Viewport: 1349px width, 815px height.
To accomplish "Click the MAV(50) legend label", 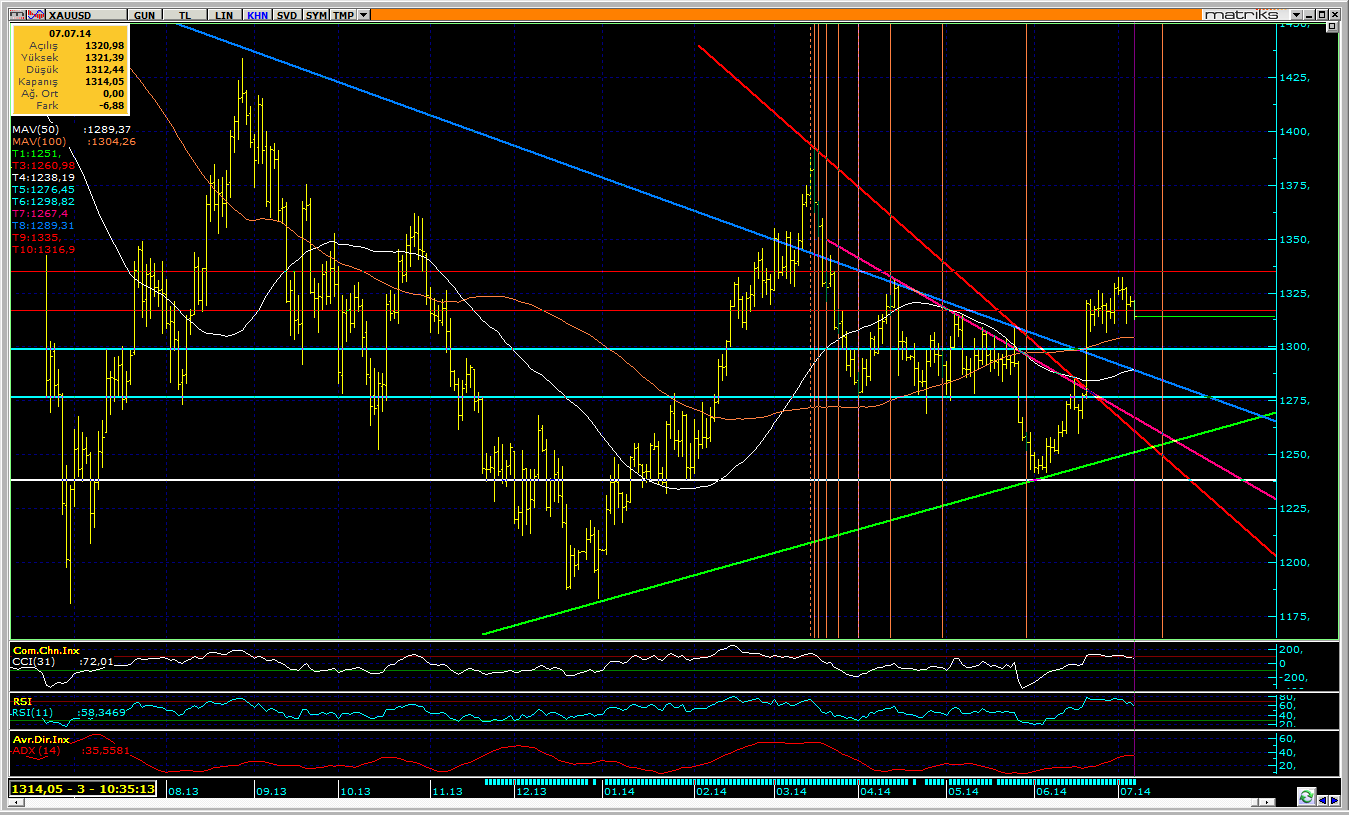I will click(x=35, y=130).
